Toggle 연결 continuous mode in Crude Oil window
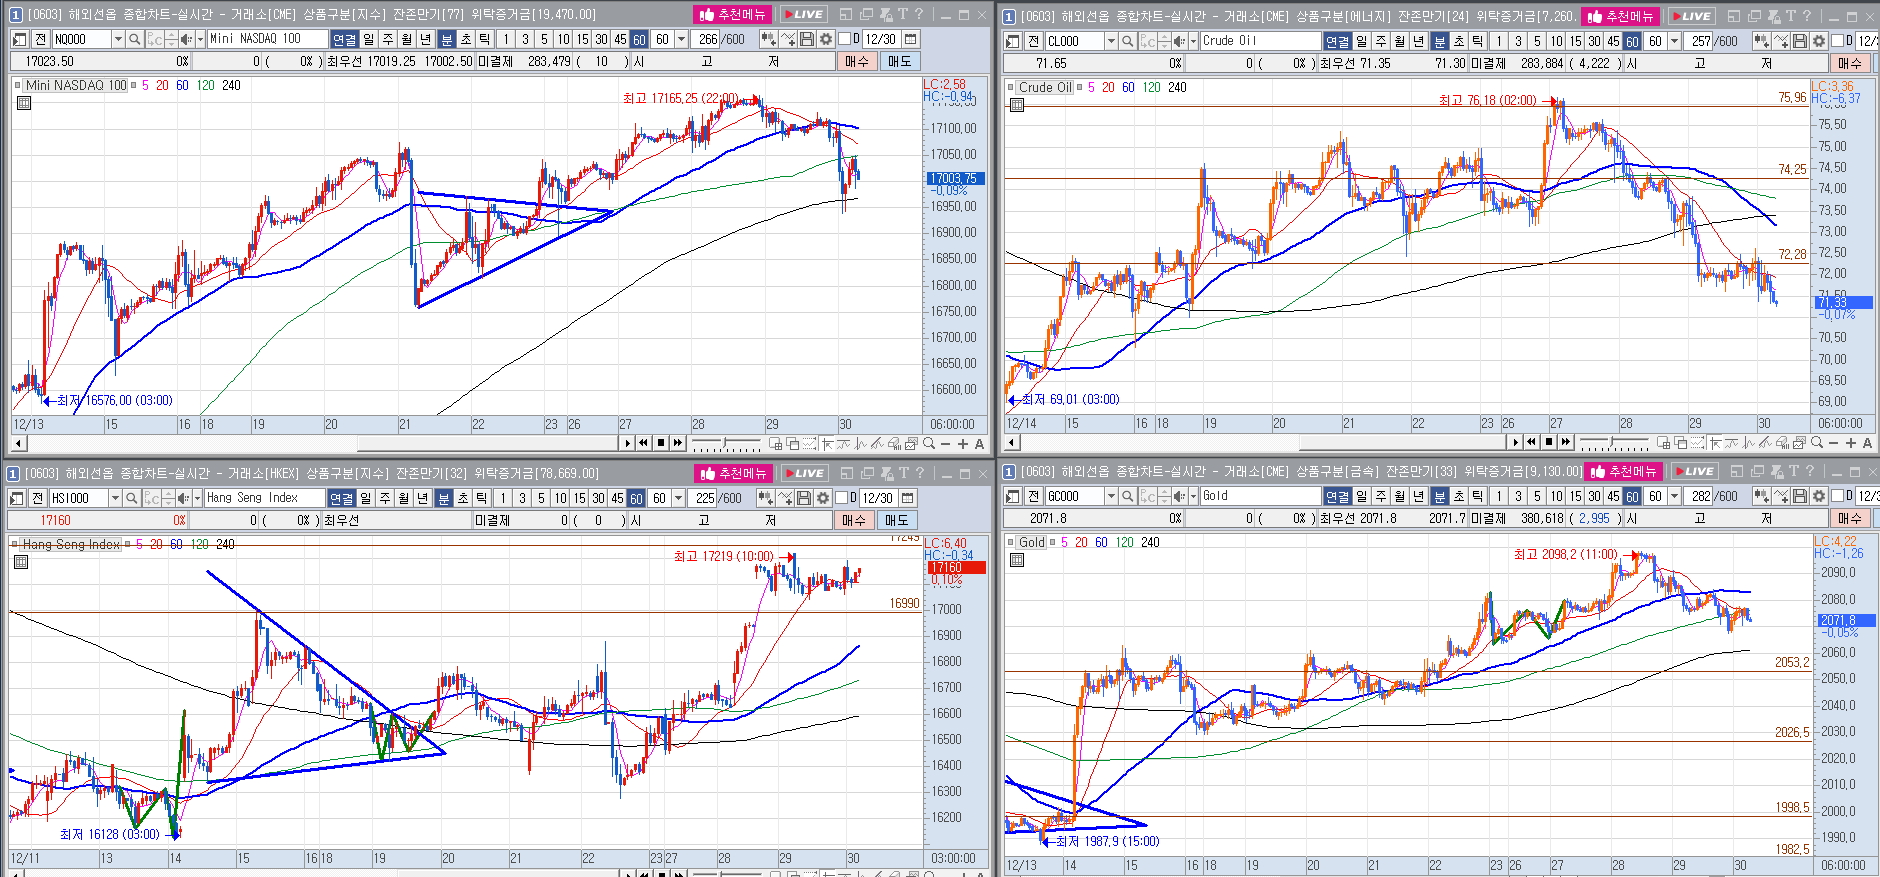1880x877 pixels. pos(1337,41)
